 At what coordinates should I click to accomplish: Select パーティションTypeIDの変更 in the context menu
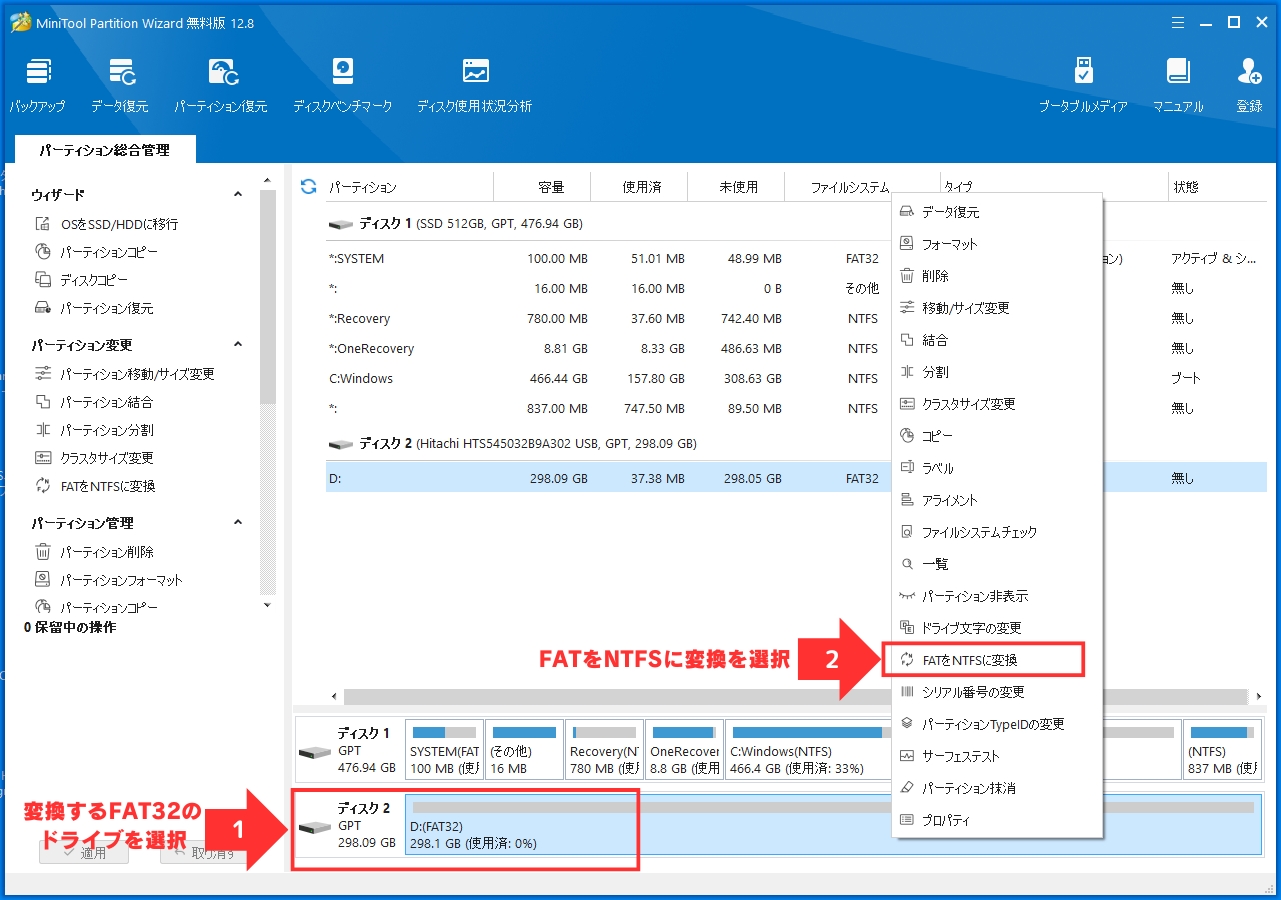coord(997,724)
